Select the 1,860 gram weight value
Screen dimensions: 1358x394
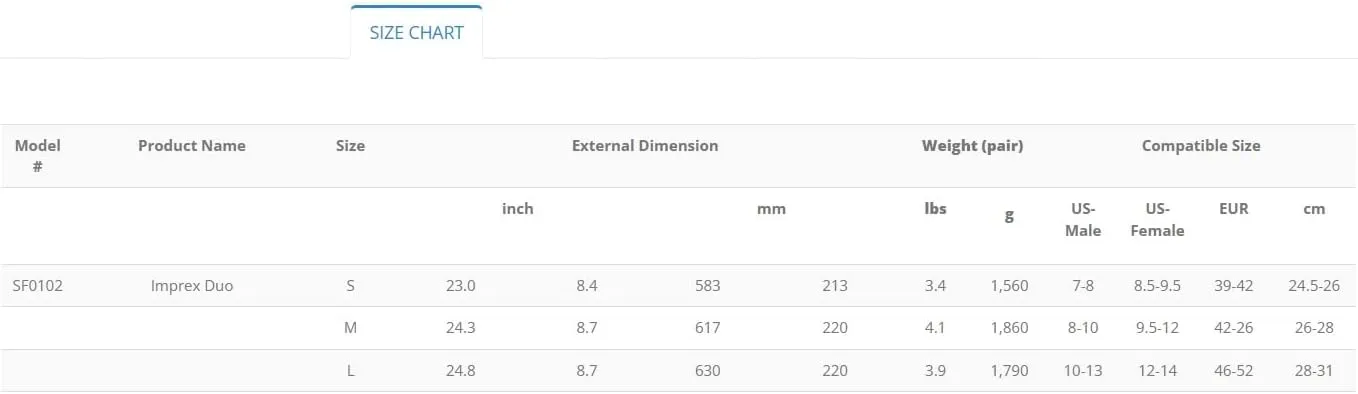1009,327
